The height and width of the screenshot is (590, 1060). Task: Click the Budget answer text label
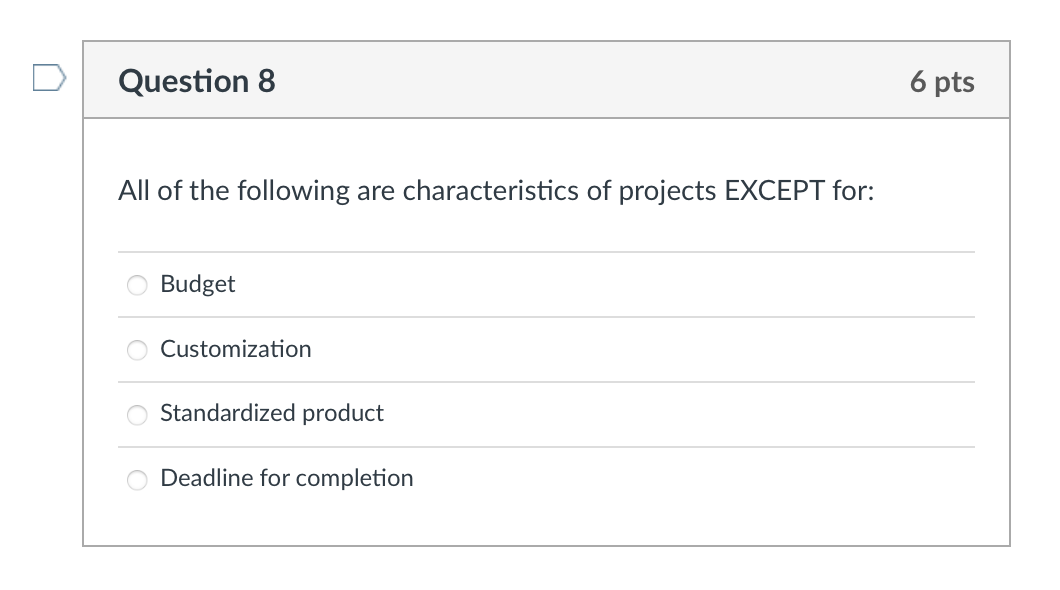tap(197, 284)
